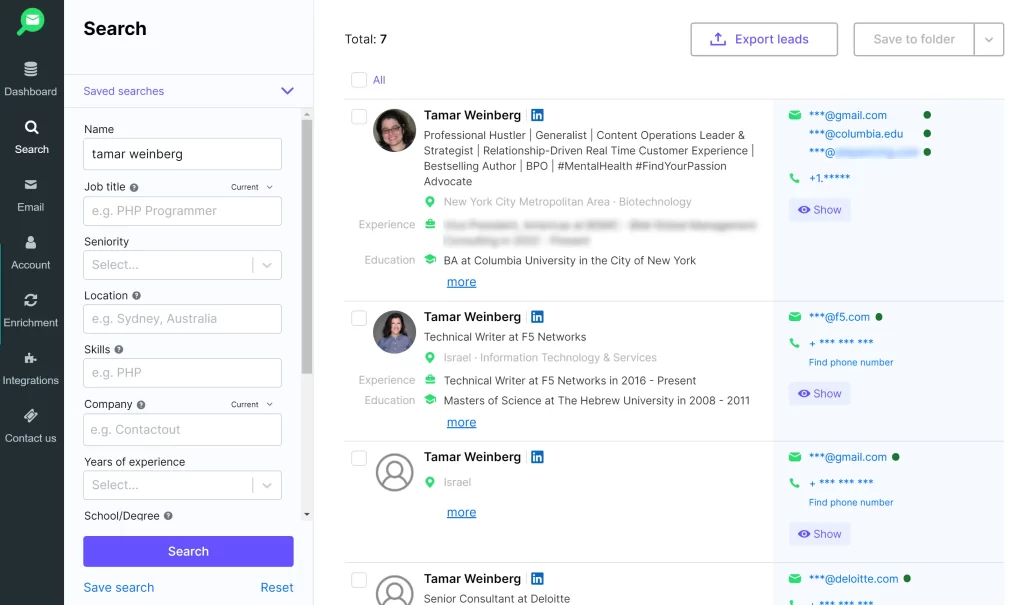Image resolution: width=1024 pixels, height=605 pixels.
Task: Click Show button for the f5.com contact
Action: [820, 393]
